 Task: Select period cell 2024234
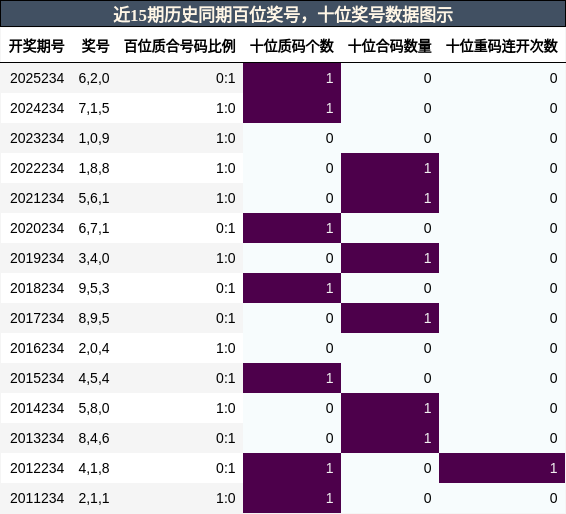(37, 108)
